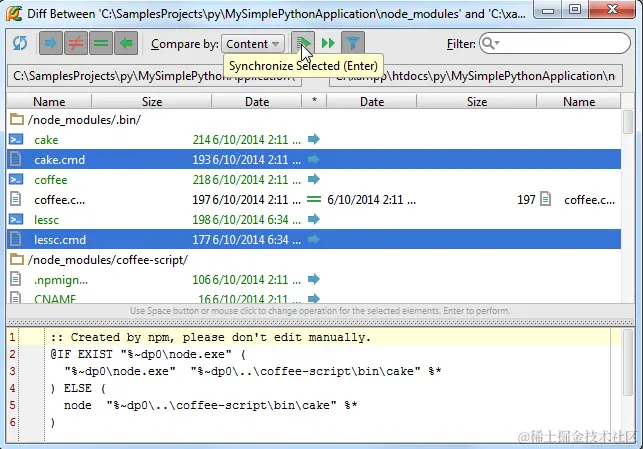
Task: Click copy-right arrow for .npmign...
Action: (314, 279)
